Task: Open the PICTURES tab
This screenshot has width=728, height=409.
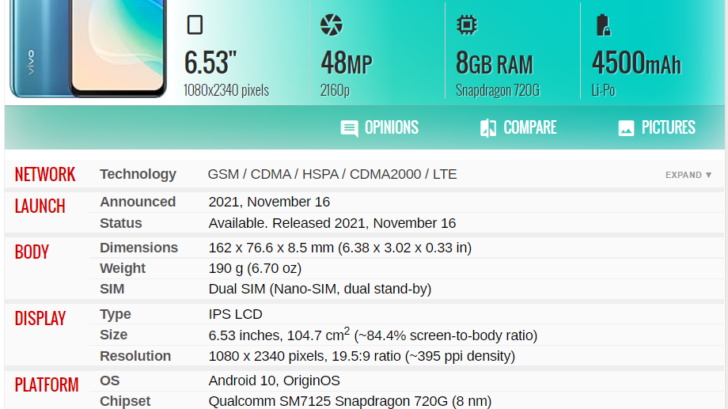Action: point(656,128)
